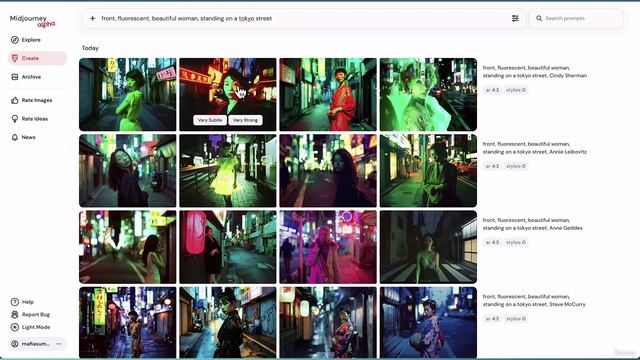Click ar 4:3 tag in Anne Geddes row
The width and height of the screenshot is (640, 360).
pyautogui.click(x=492, y=242)
